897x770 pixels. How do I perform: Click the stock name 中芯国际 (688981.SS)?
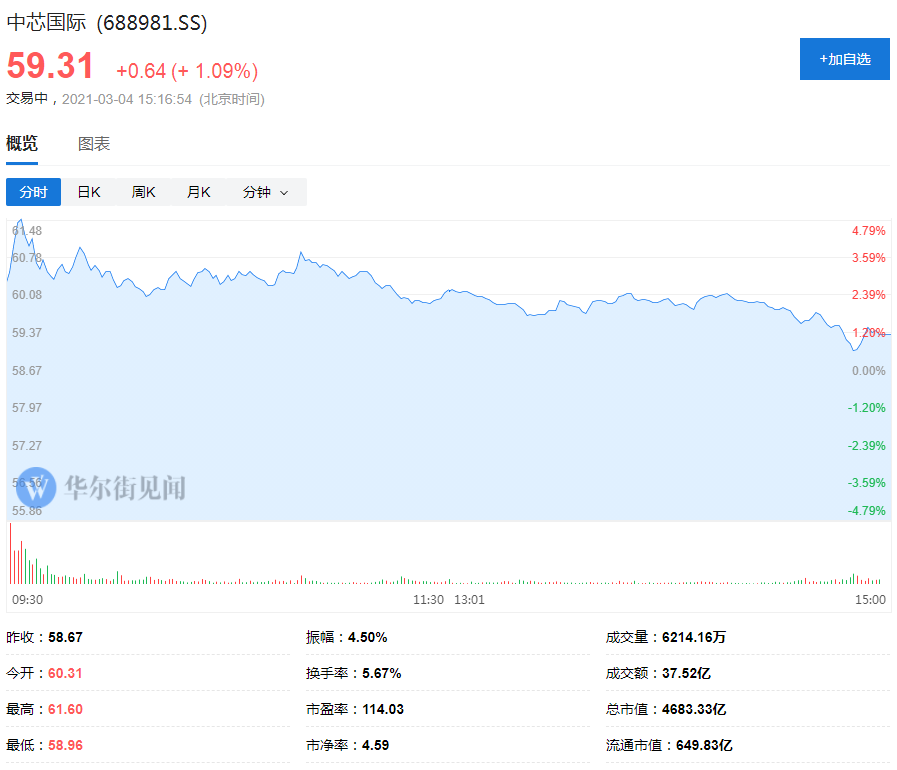(106, 23)
